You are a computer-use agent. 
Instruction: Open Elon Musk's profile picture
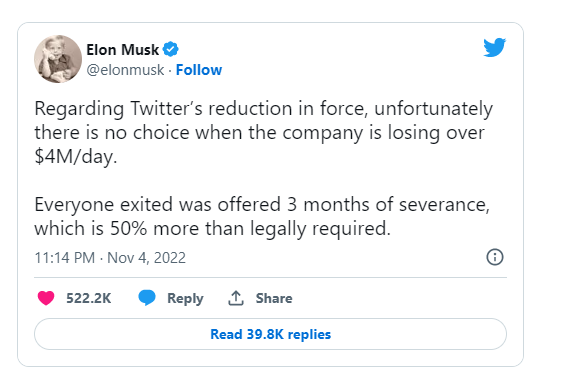click(x=58, y=59)
